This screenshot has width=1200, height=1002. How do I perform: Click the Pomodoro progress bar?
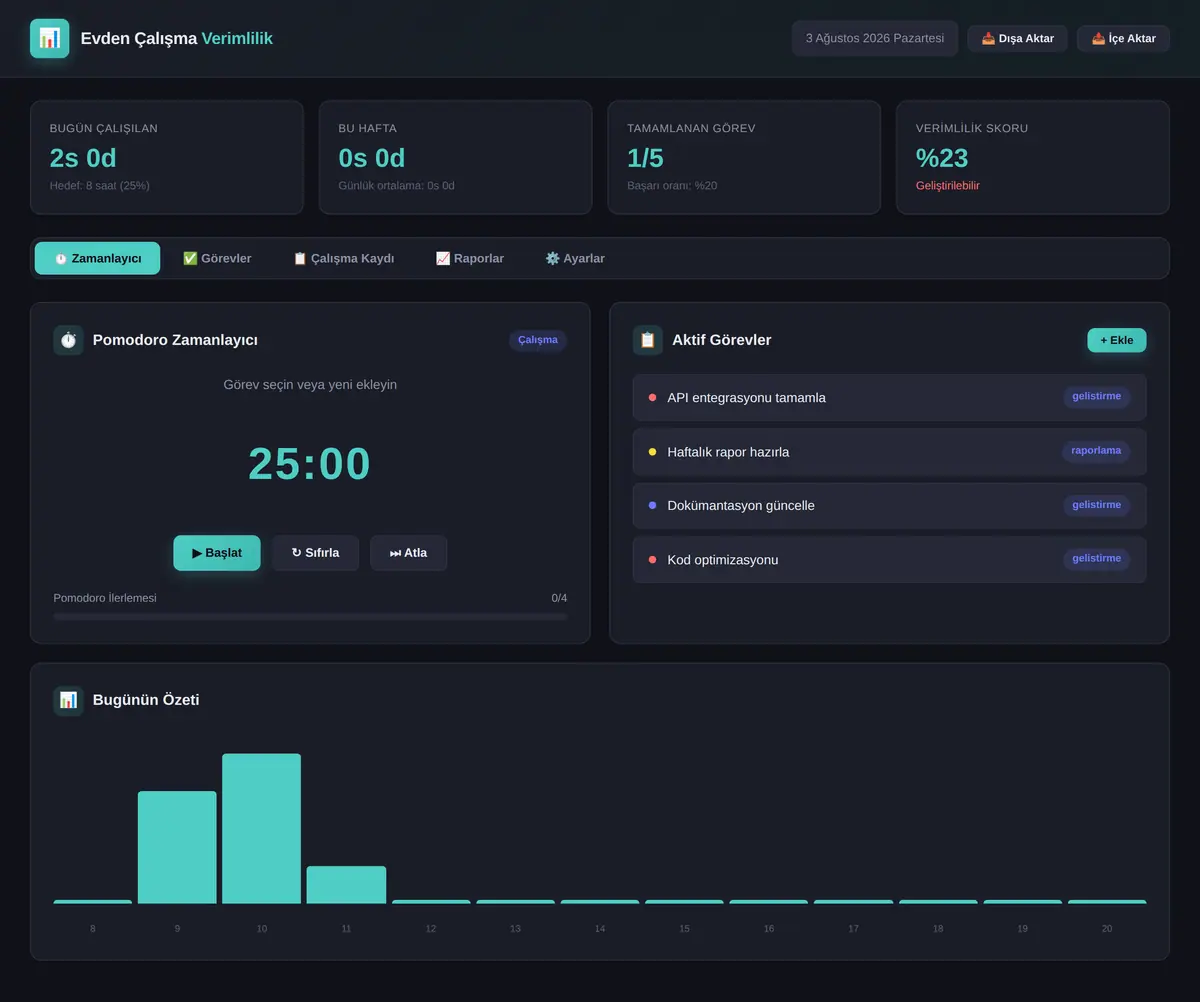point(310,617)
